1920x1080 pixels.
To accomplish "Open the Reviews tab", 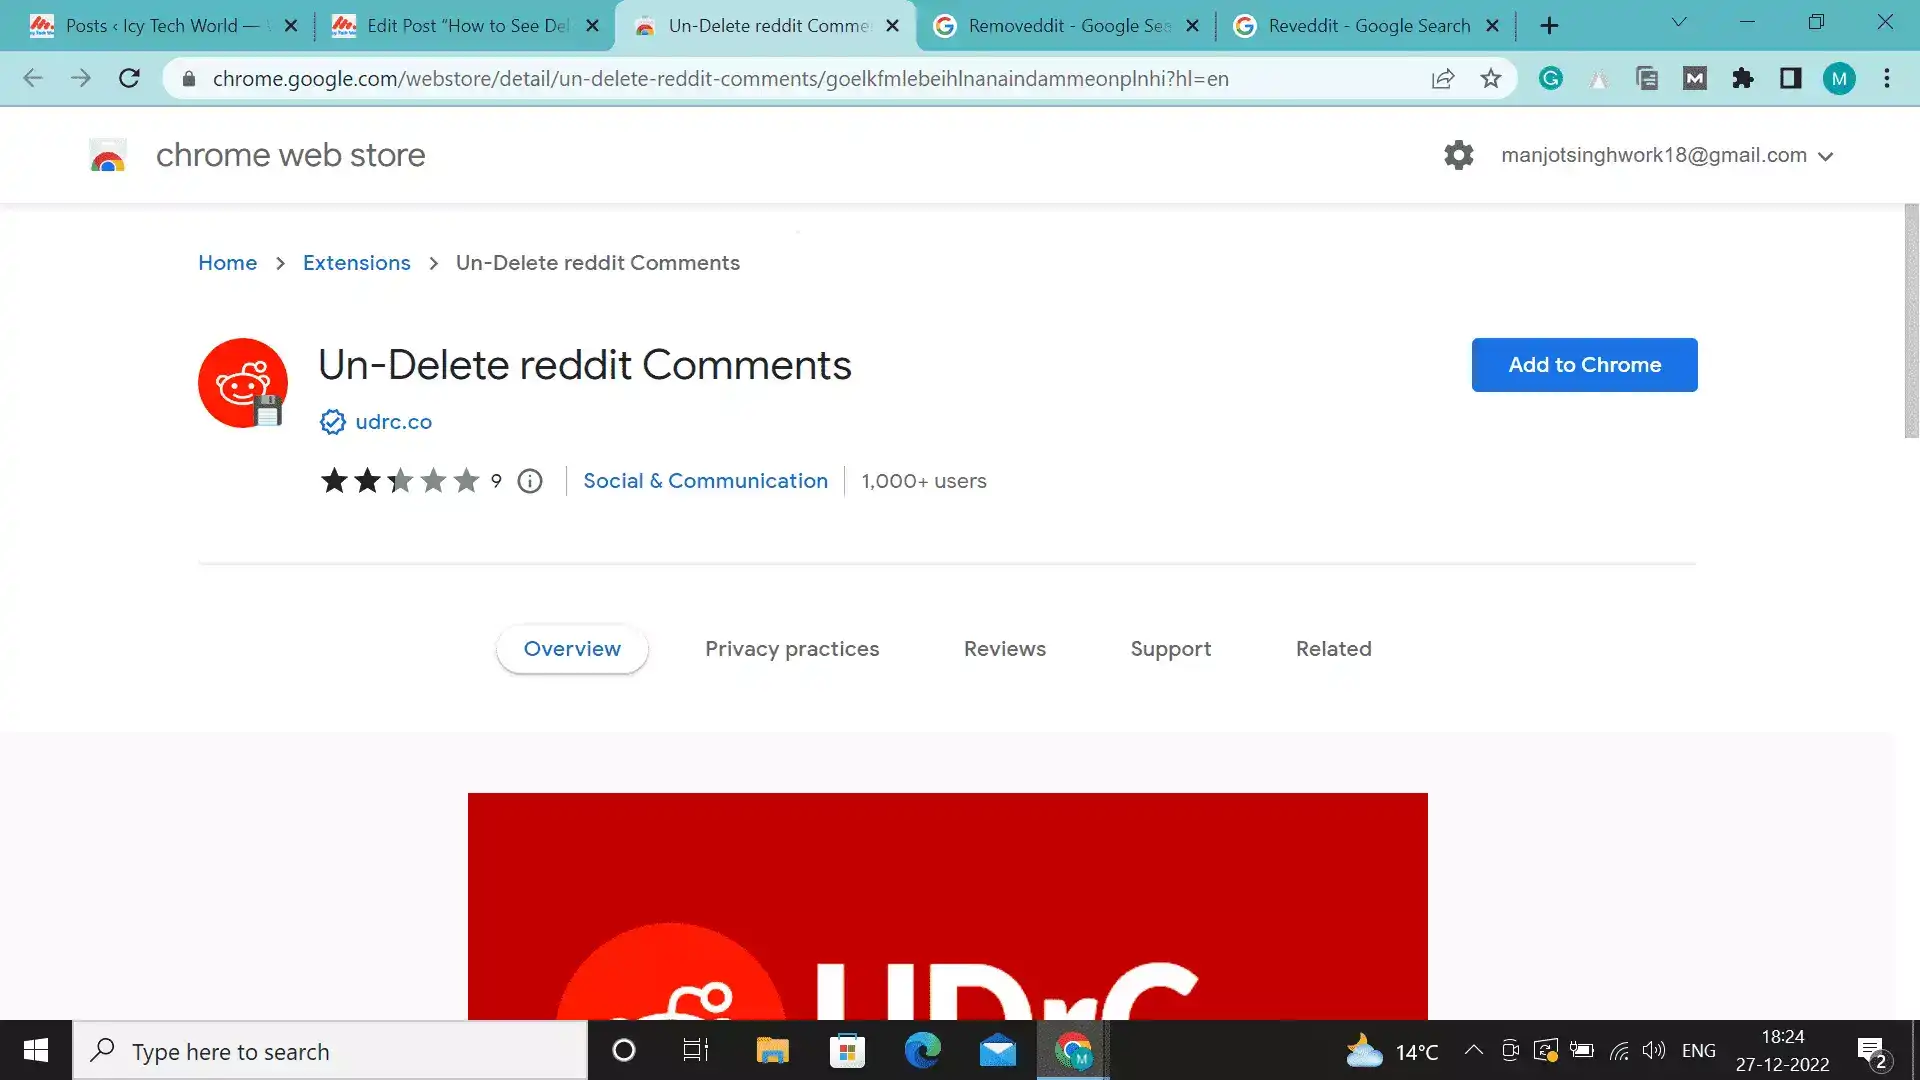I will 1005,649.
